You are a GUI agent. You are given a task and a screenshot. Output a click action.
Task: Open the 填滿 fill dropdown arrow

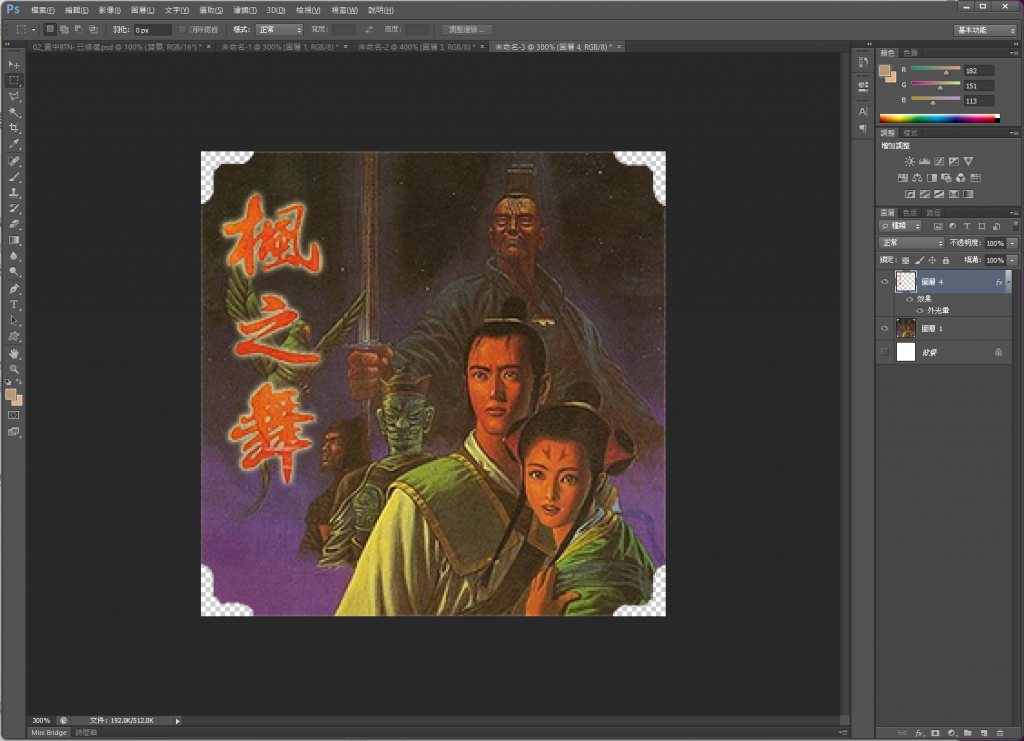pos(1012,260)
